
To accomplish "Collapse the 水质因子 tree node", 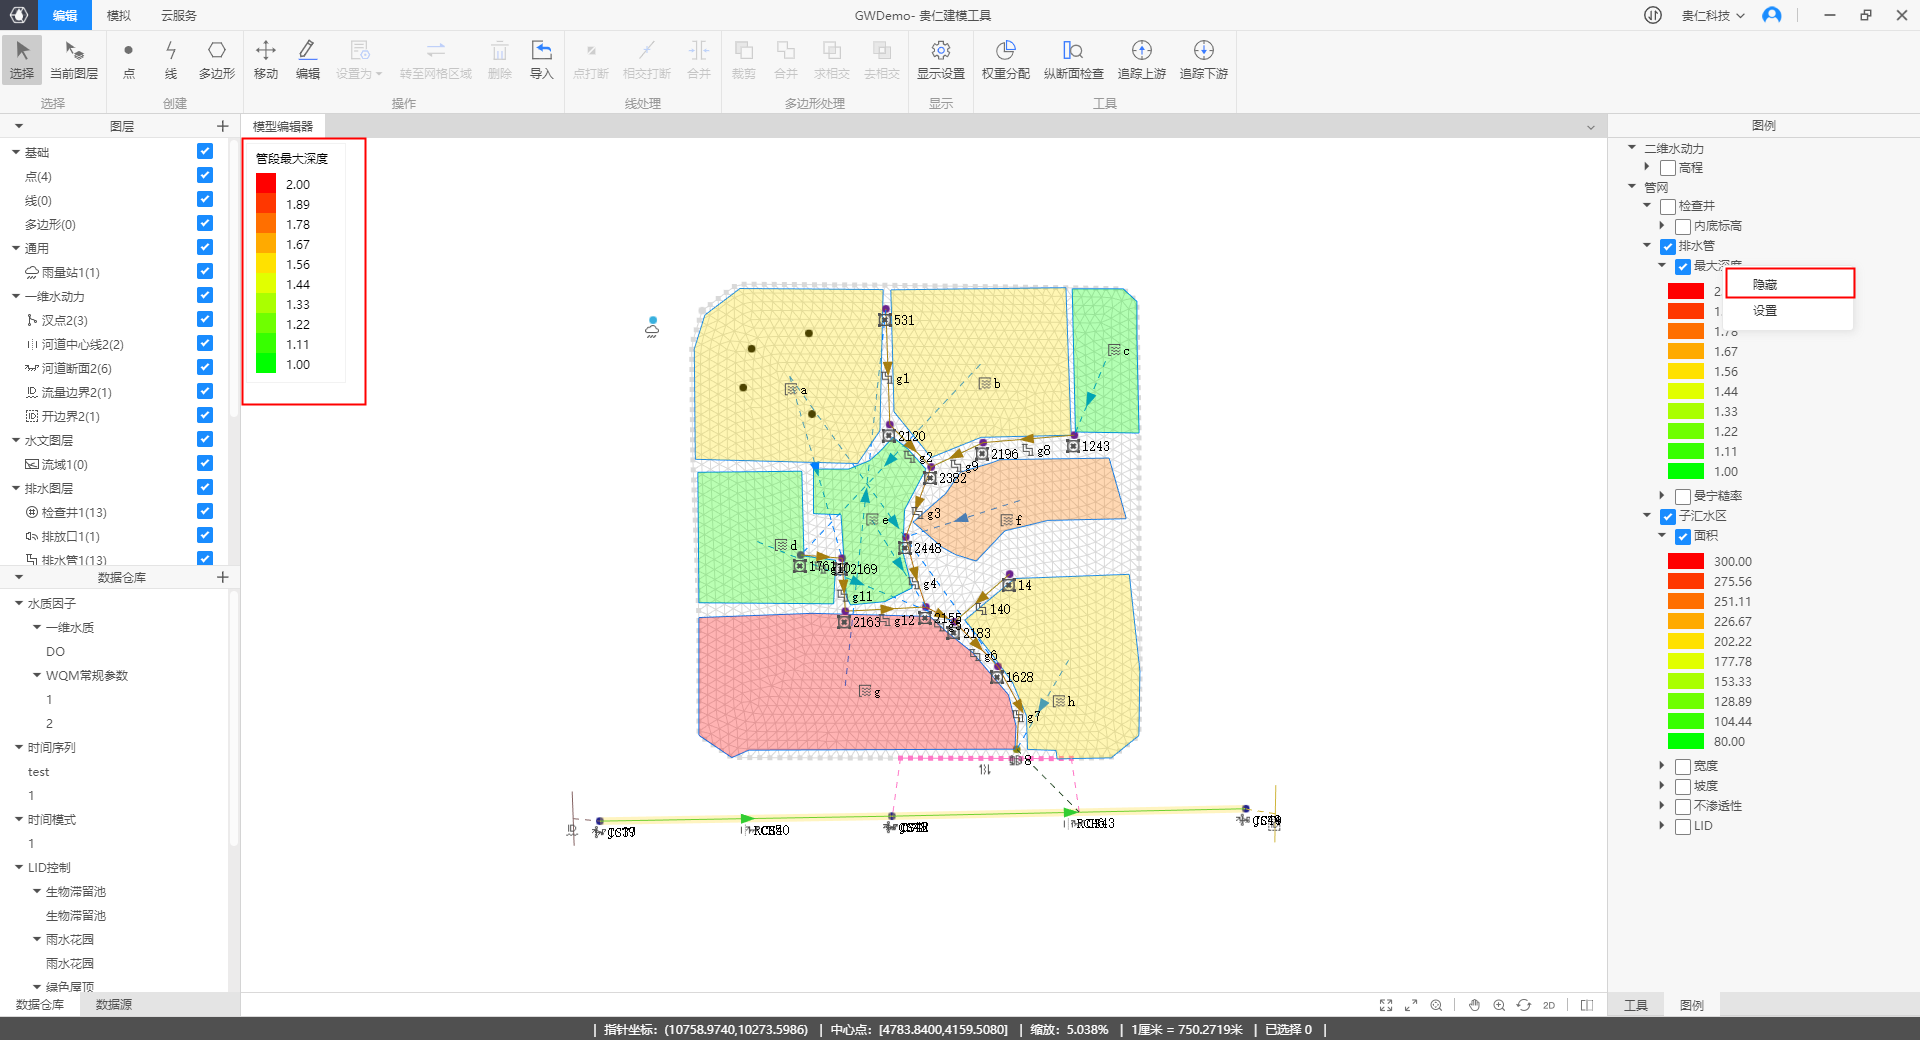I will [x=19, y=603].
